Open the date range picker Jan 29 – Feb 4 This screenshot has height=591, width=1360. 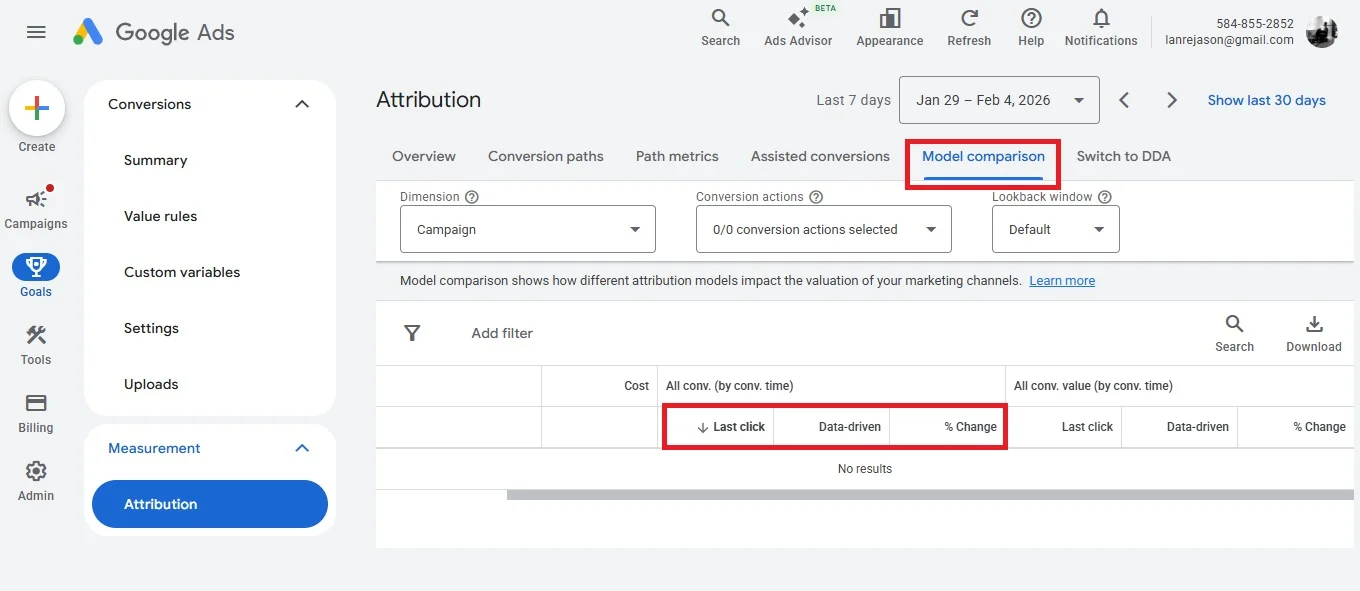(998, 100)
